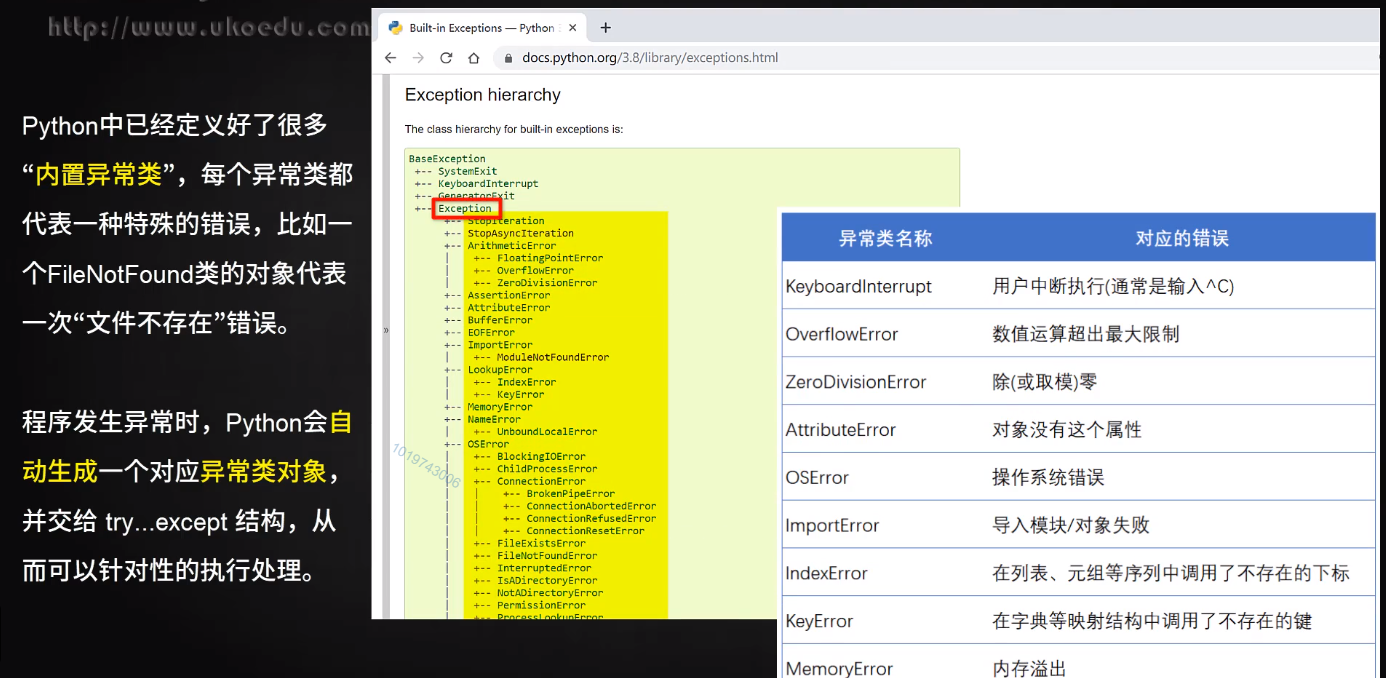Click the browser back arrow

coord(391,58)
